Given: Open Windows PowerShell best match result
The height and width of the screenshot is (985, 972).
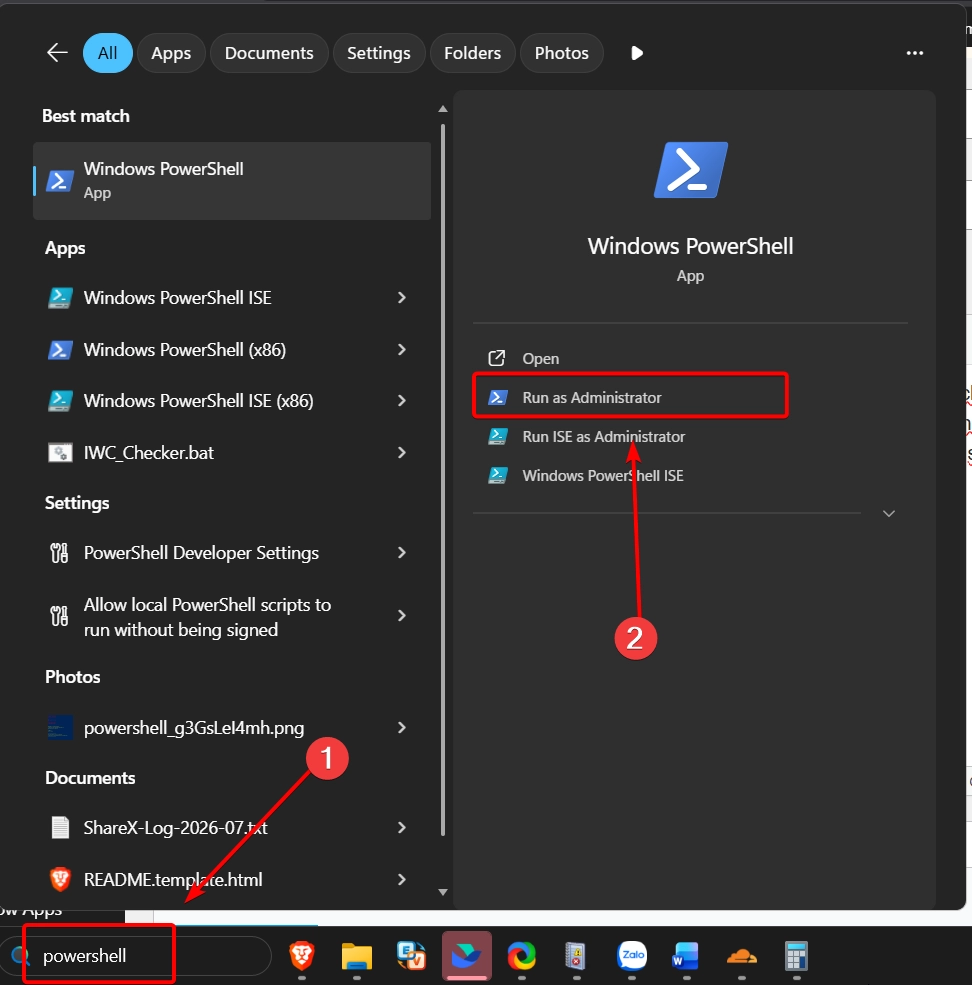Looking at the screenshot, I should [x=232, y=181].
